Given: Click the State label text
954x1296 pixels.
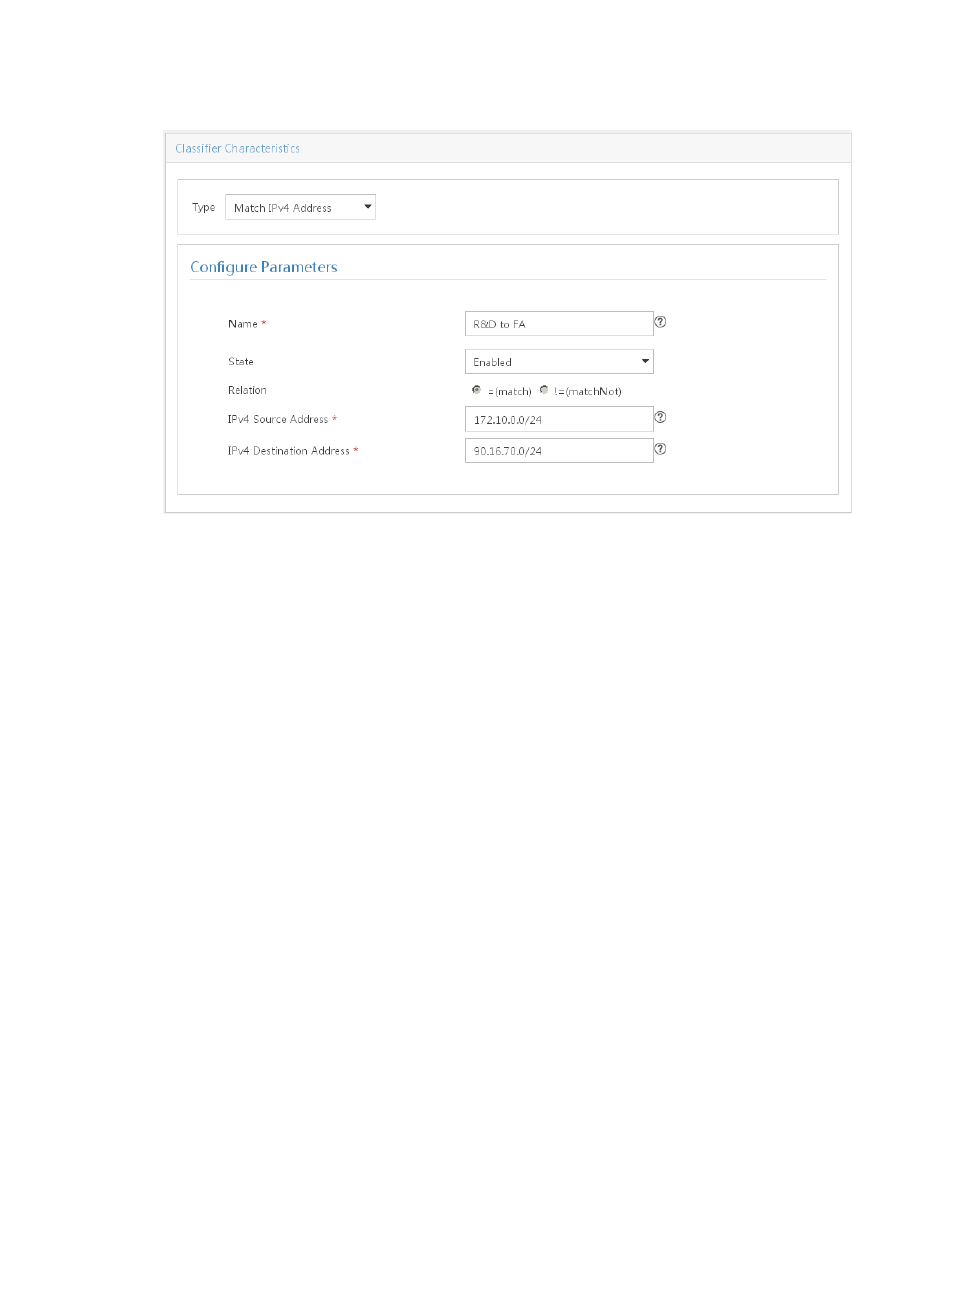Looking at the screenshot, I should (x=240, y=362).
